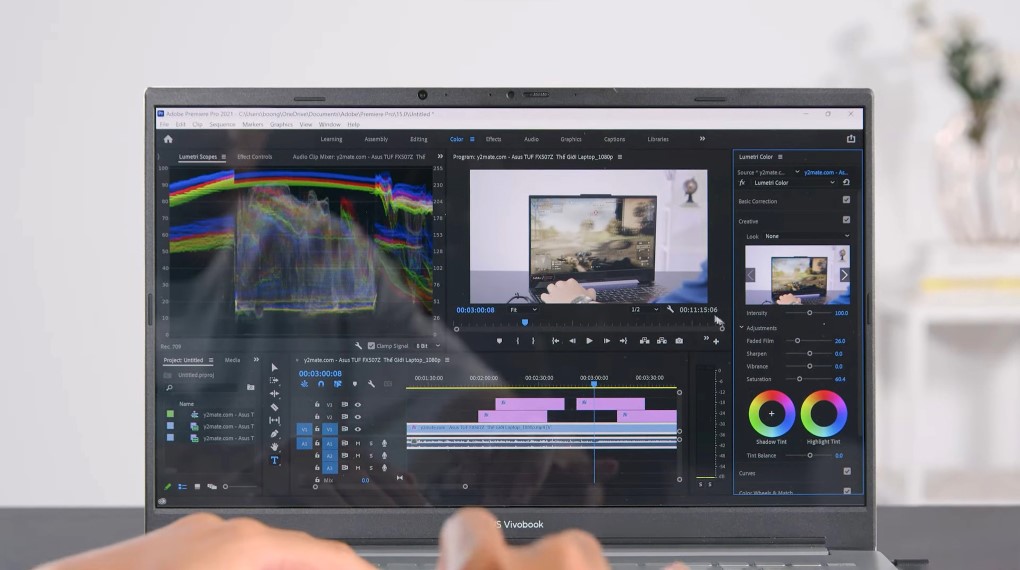Open the Lumetri Color panel menu

[780, 157]
